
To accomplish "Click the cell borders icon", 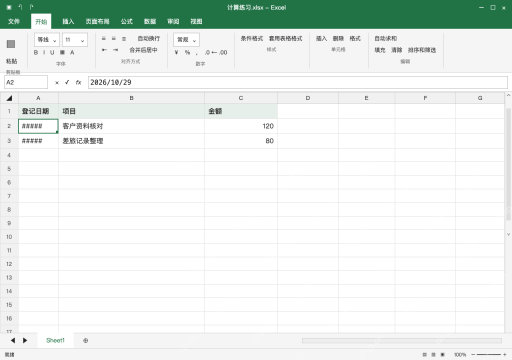I will pyautogui.click(x=62, y=52).
